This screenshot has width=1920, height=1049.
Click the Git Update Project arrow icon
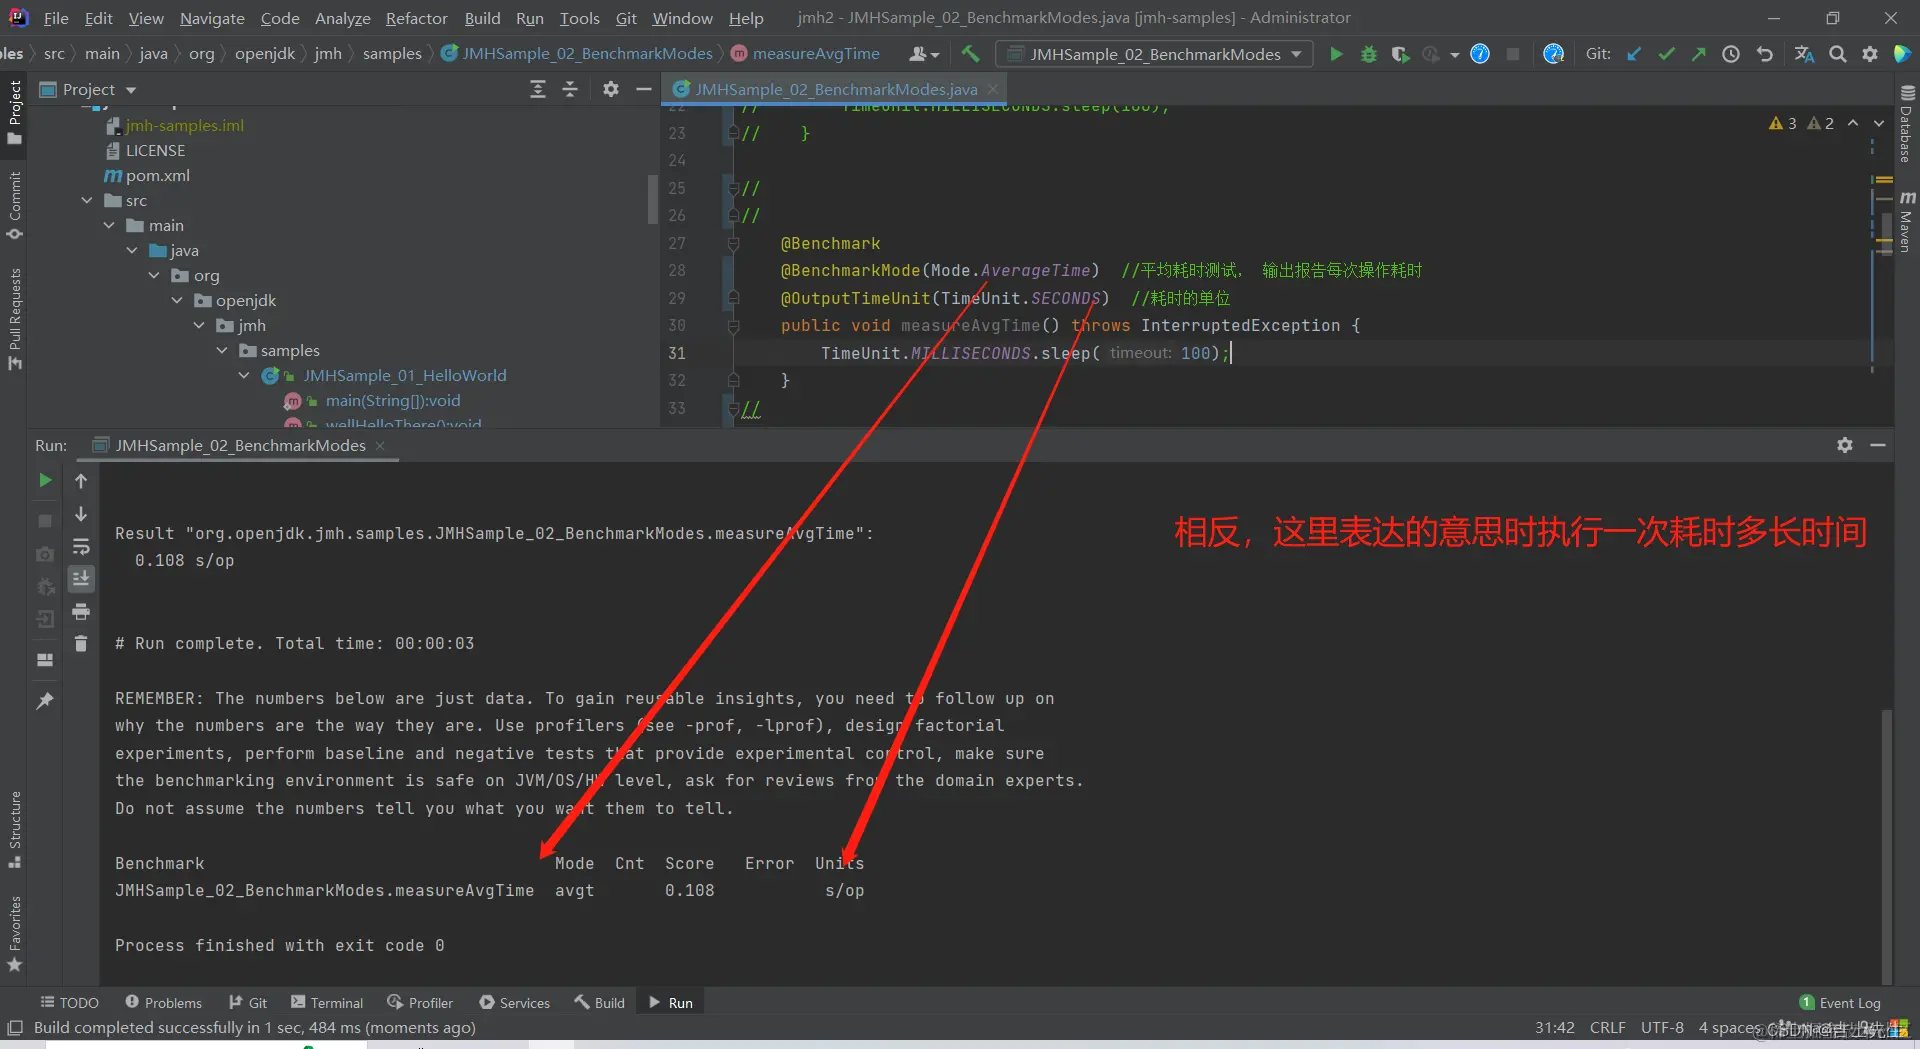pos(1634,54)
